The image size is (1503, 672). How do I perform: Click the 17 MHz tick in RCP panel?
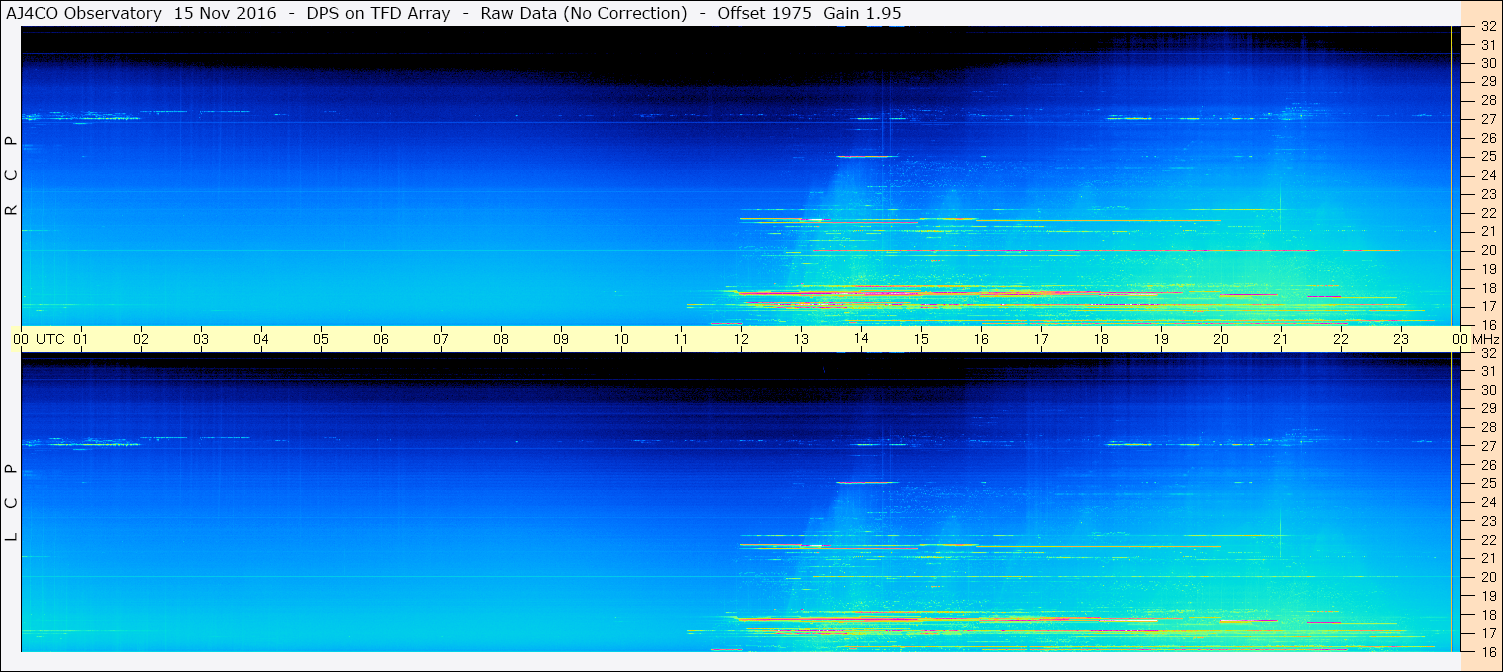(1488, 306)
